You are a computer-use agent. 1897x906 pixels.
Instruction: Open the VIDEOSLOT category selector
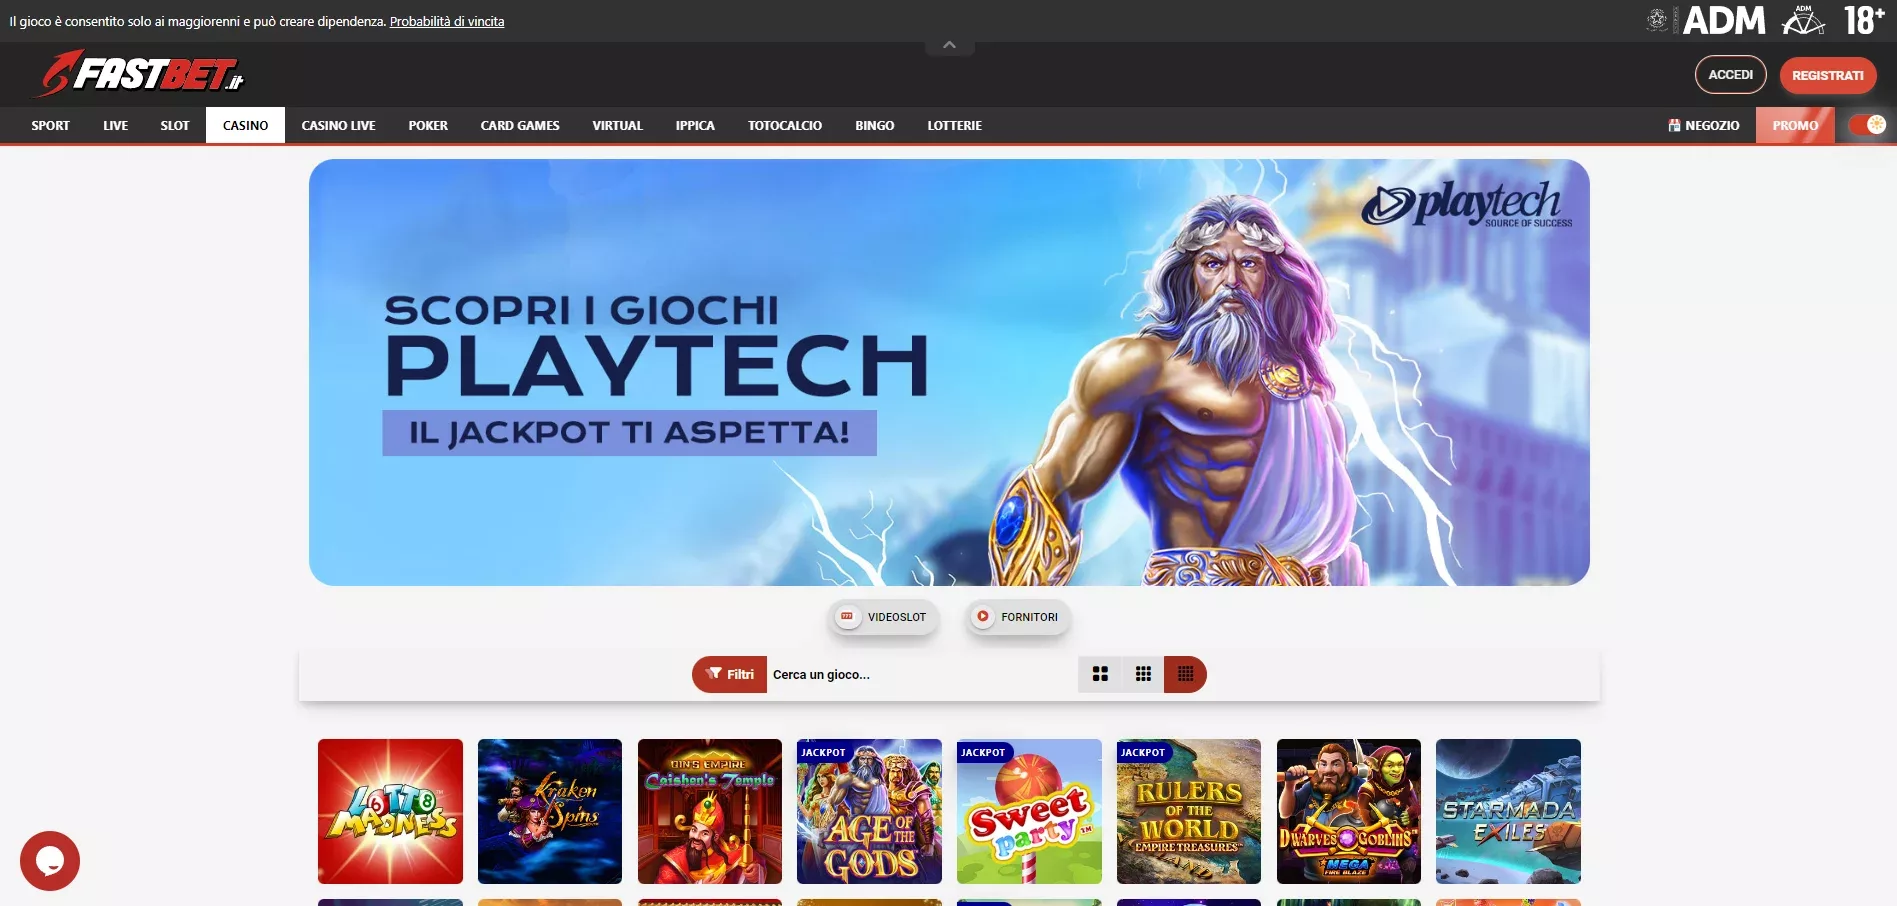pos(884,617)
